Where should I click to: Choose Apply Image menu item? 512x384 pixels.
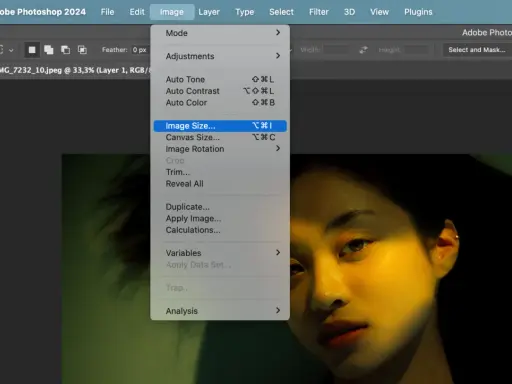click(x=220, y=218)
